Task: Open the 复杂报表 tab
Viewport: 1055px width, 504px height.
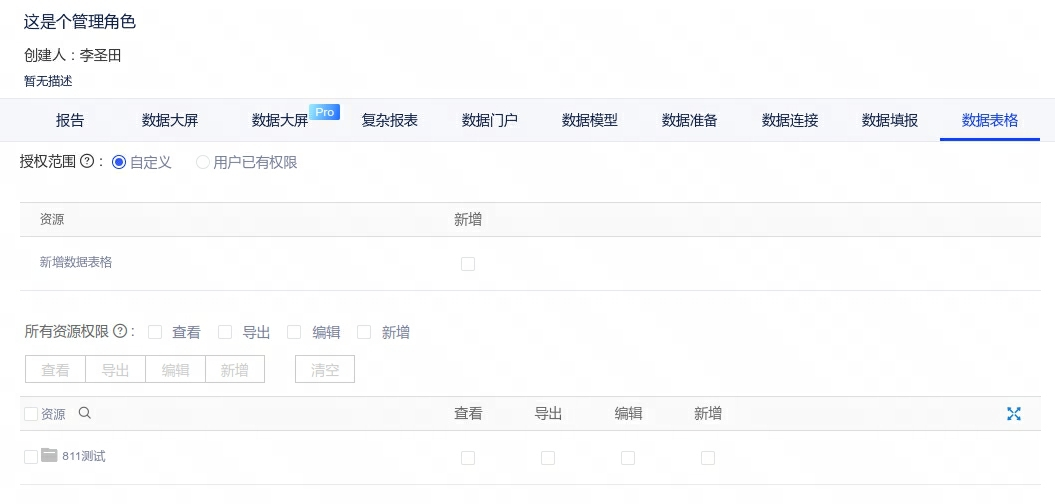Action: (x=390, y=120)
